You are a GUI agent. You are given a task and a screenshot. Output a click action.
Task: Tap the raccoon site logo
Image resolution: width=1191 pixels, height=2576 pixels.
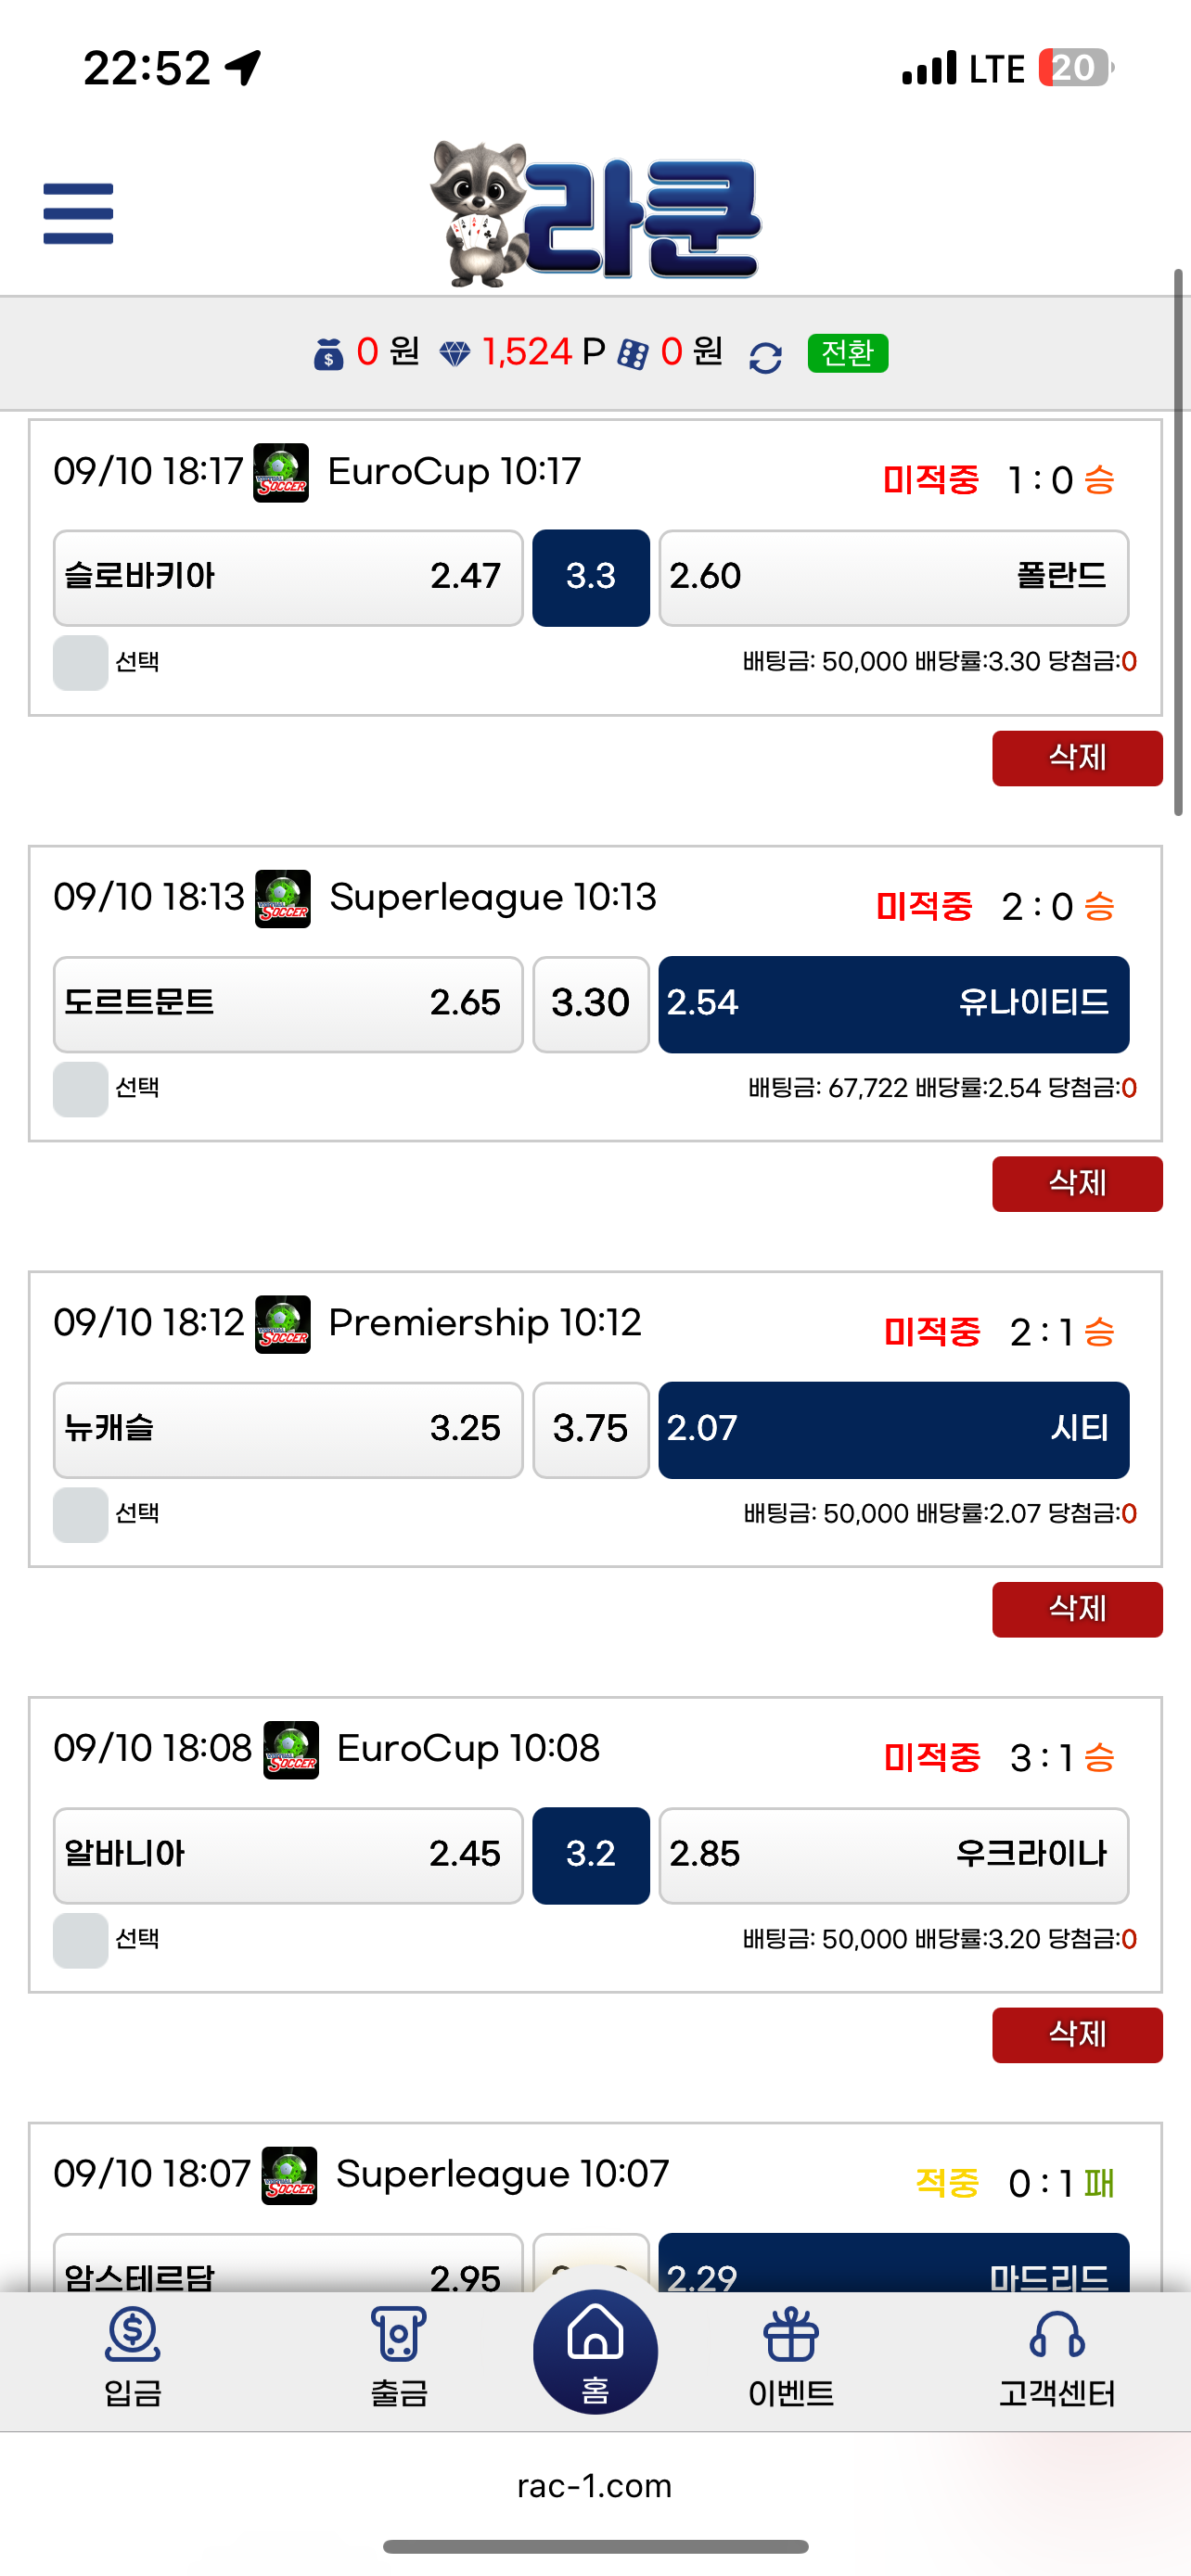(x=594, y=213)
